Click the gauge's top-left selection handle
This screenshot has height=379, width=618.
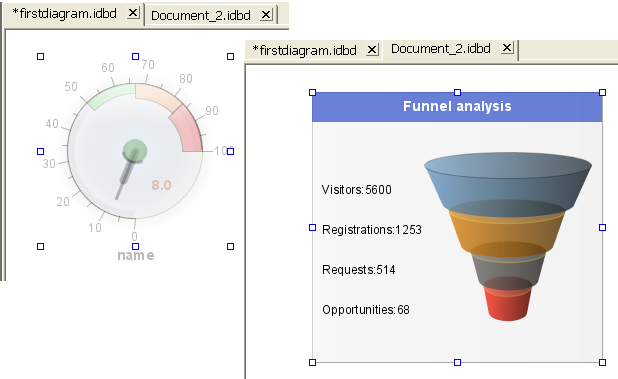[x=40, y=56]
